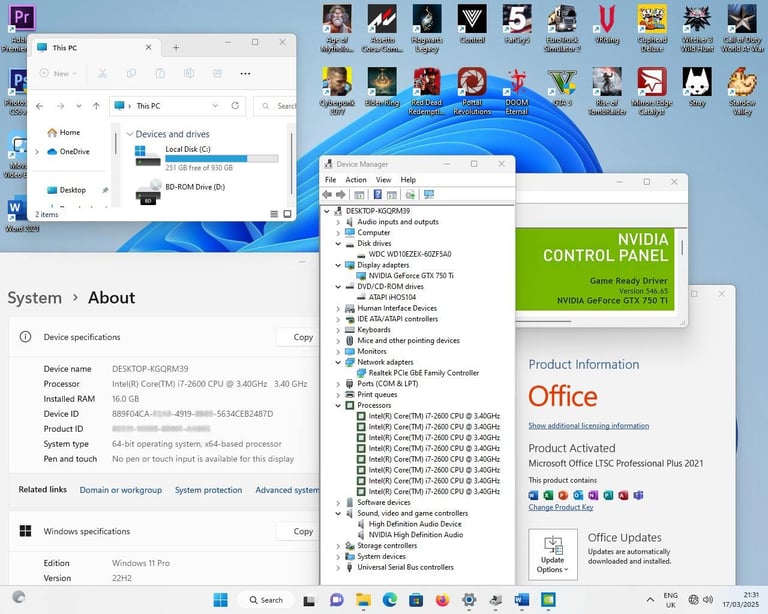The height and width of the screenshot is (614, 768).
Task: Select the This PC tab in File Explorer
Action: pos(94,47)
